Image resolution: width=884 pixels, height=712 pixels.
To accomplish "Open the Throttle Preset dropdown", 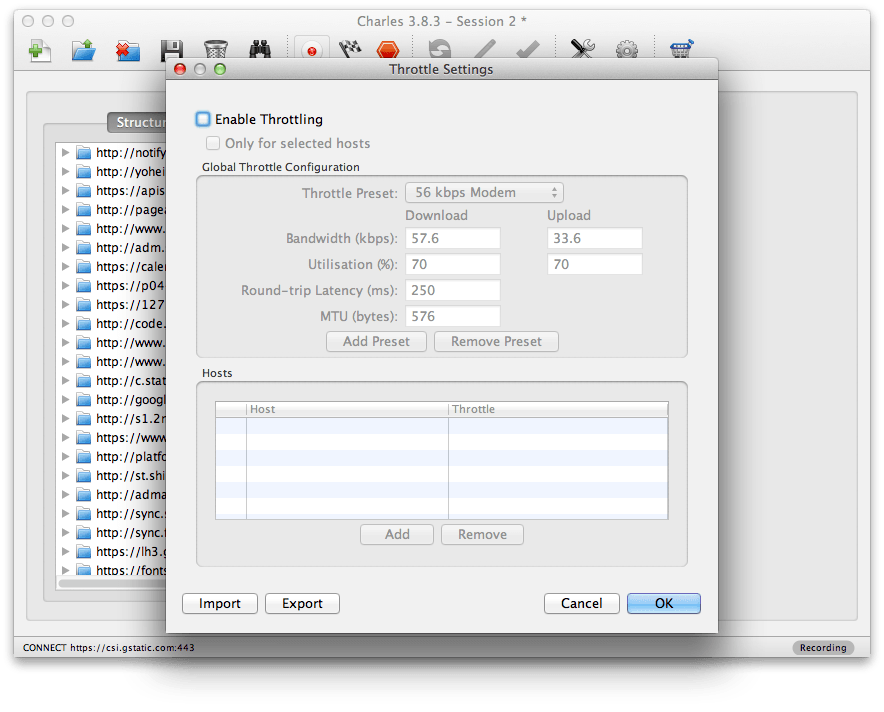I will 484,193.
